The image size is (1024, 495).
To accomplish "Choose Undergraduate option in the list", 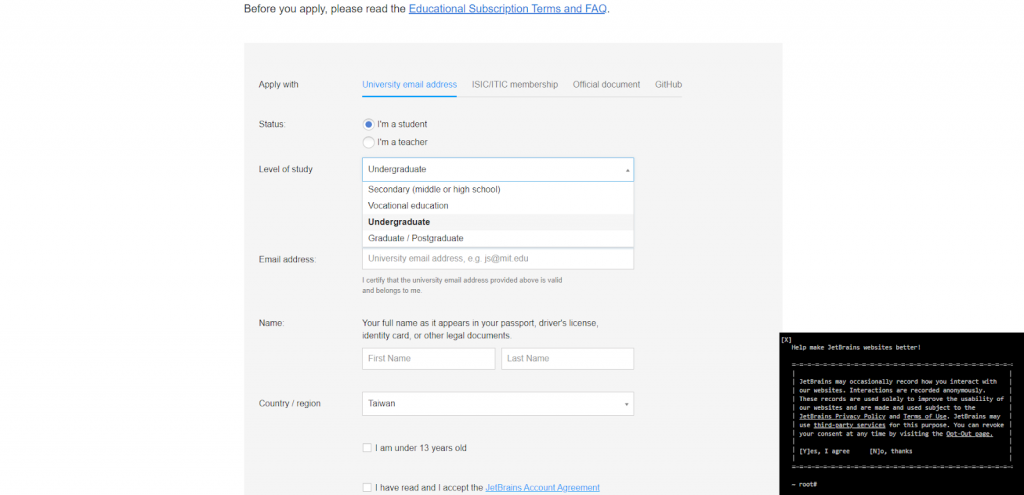I will pos(498,222).
